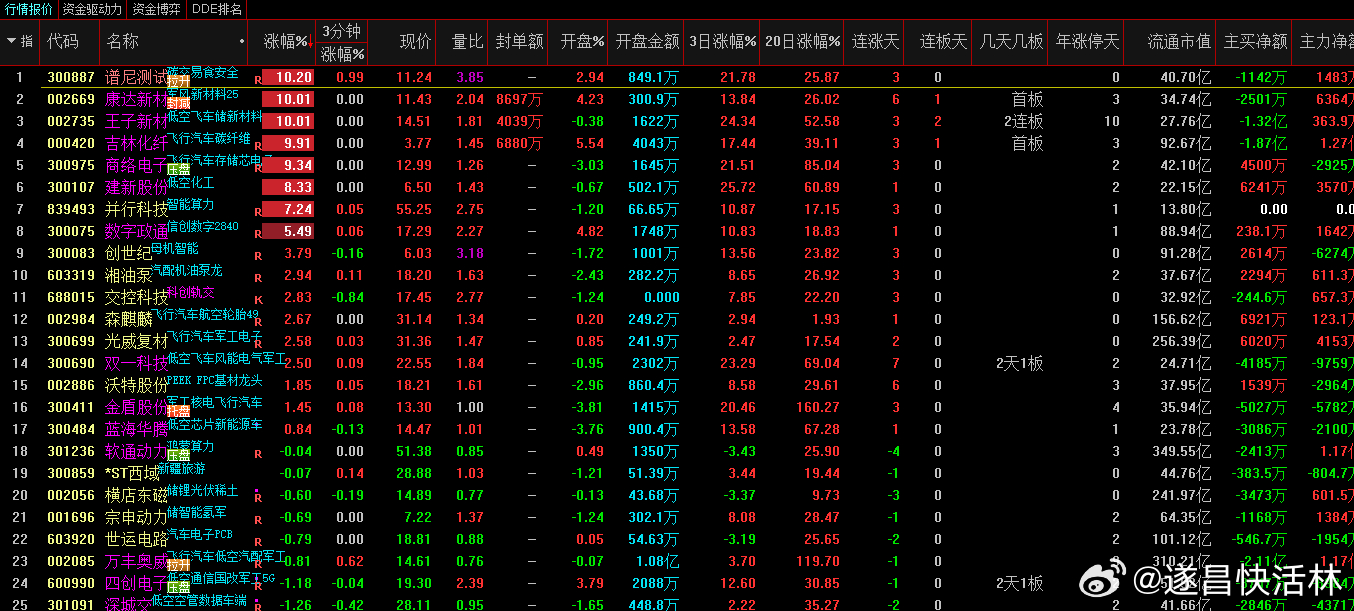Image resolution: width=1354 pixels, height=611 pixels.
Task: Click the 压盘 badge on 软通动力 row
Action: 178,455
